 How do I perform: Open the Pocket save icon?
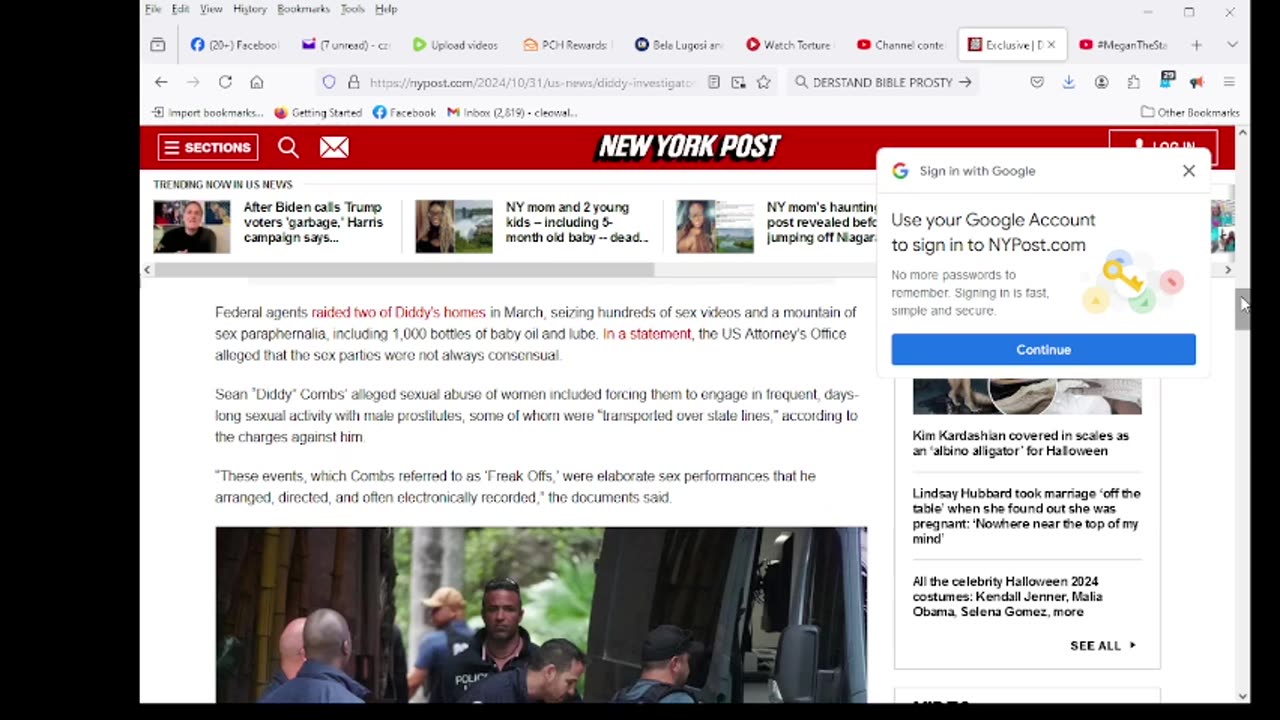(x=1037, y=82)
